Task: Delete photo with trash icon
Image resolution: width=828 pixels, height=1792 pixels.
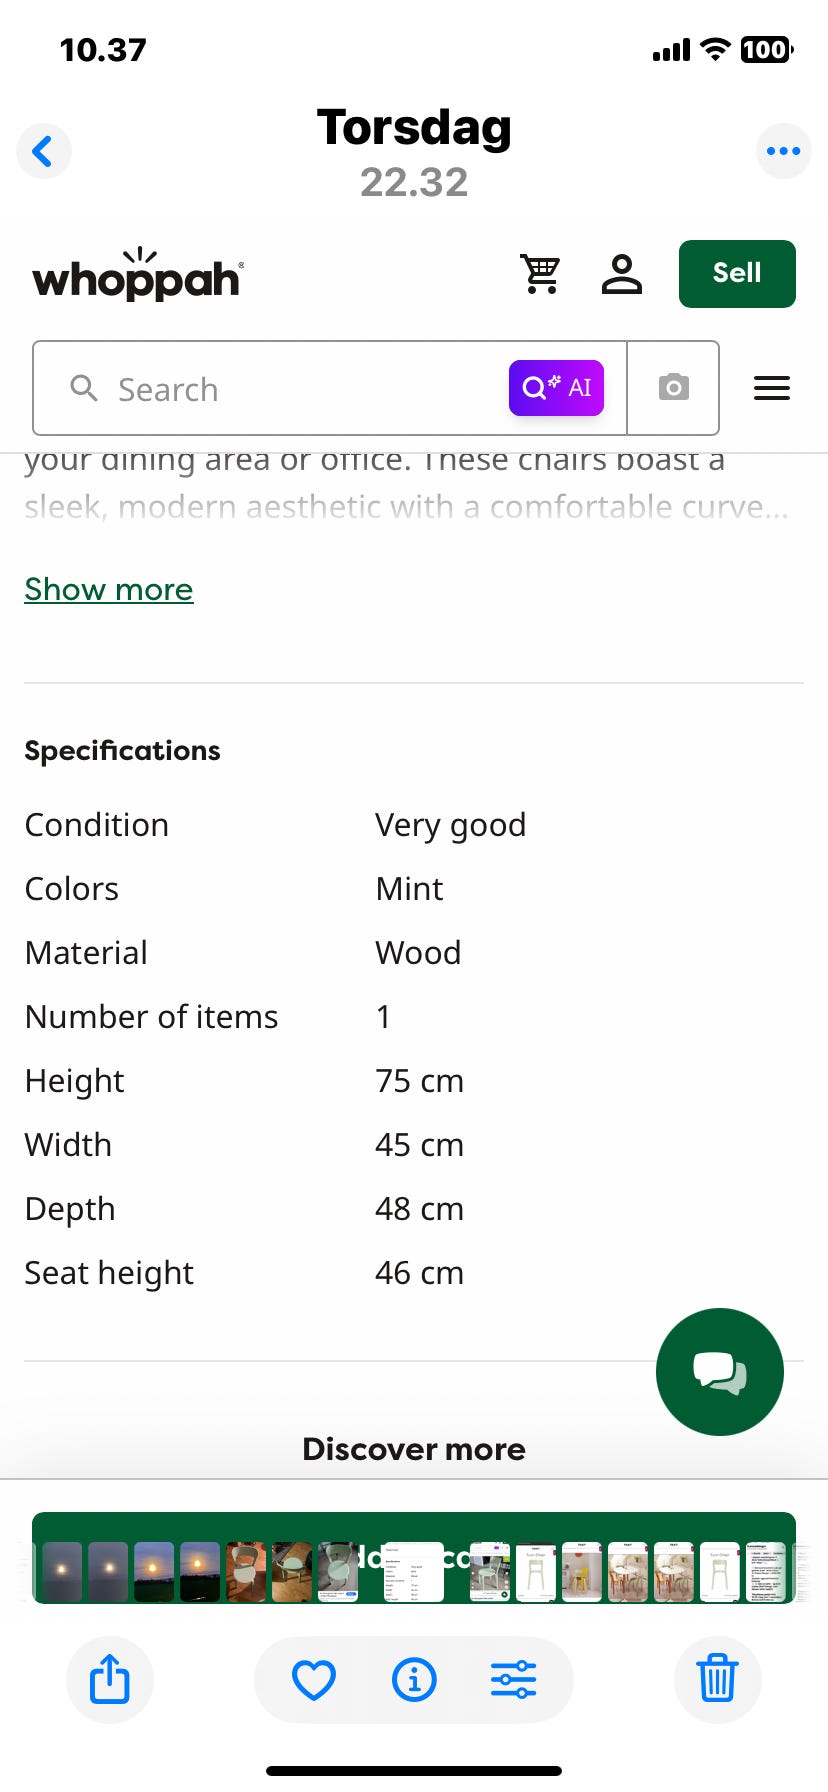Action: pyautogui.click(x=717, y=1679)
